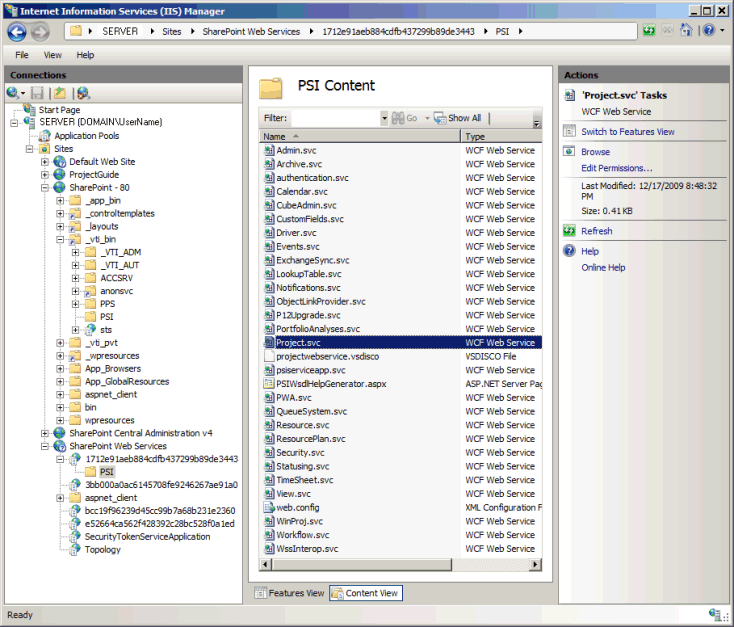Click SharePoint Web Services in breadcrumb
The height and width of the screenshot is (627, 734).
[251, 31]
